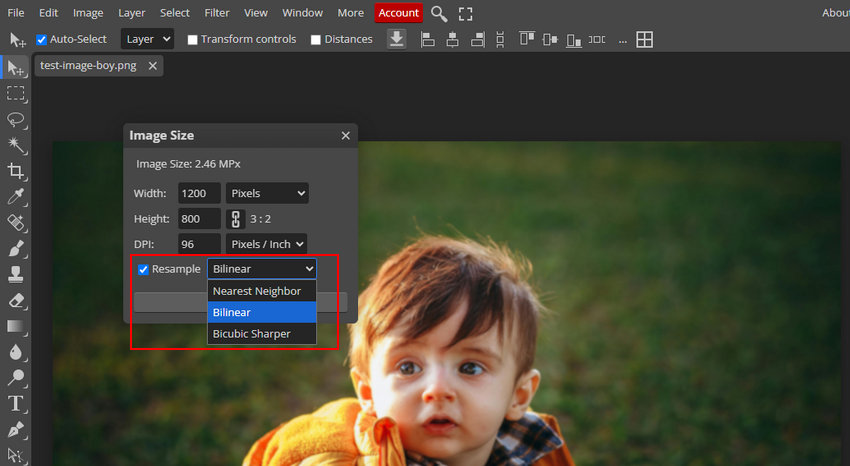The width and height of the screenshot is (850, 466).
Task: Click the distribute horizontal spacing icon
Action: click(597, 39)
